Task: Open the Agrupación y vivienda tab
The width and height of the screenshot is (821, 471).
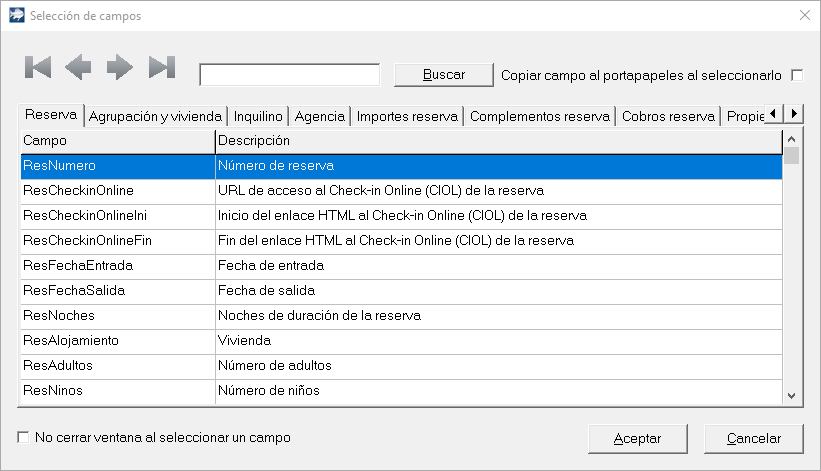Action: [155, 116]
